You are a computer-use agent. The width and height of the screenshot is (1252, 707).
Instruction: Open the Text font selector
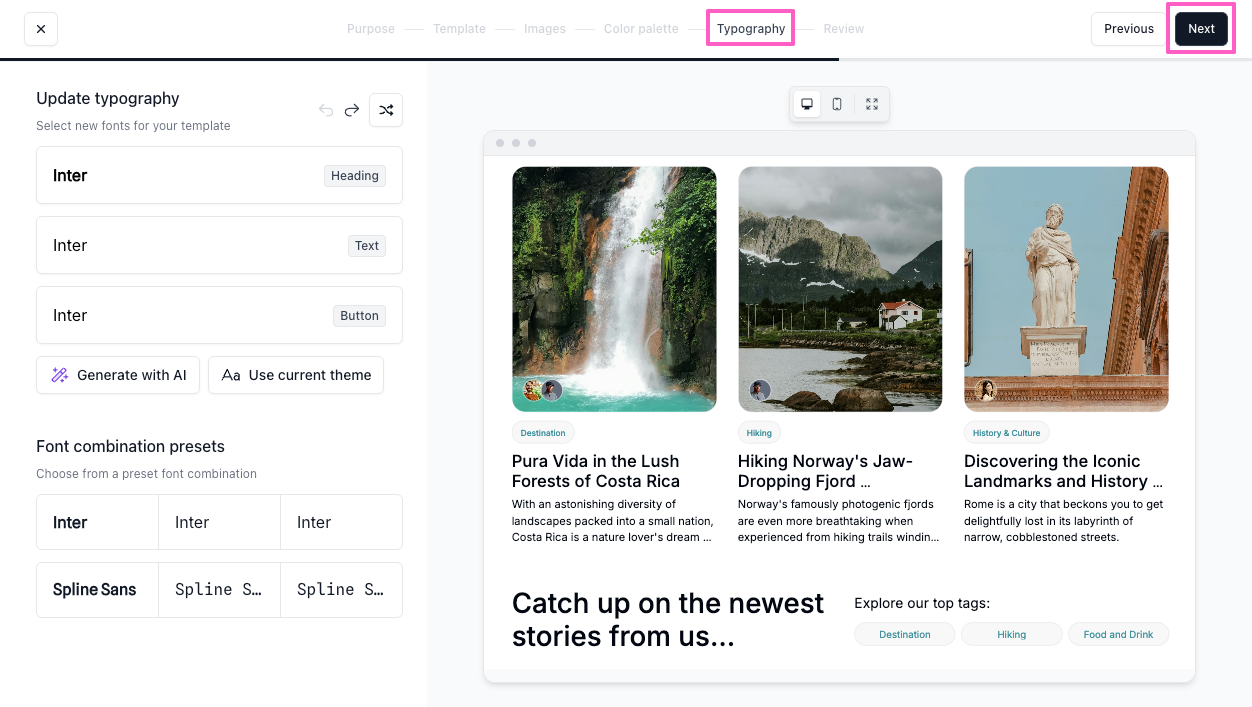pos(219,245)
